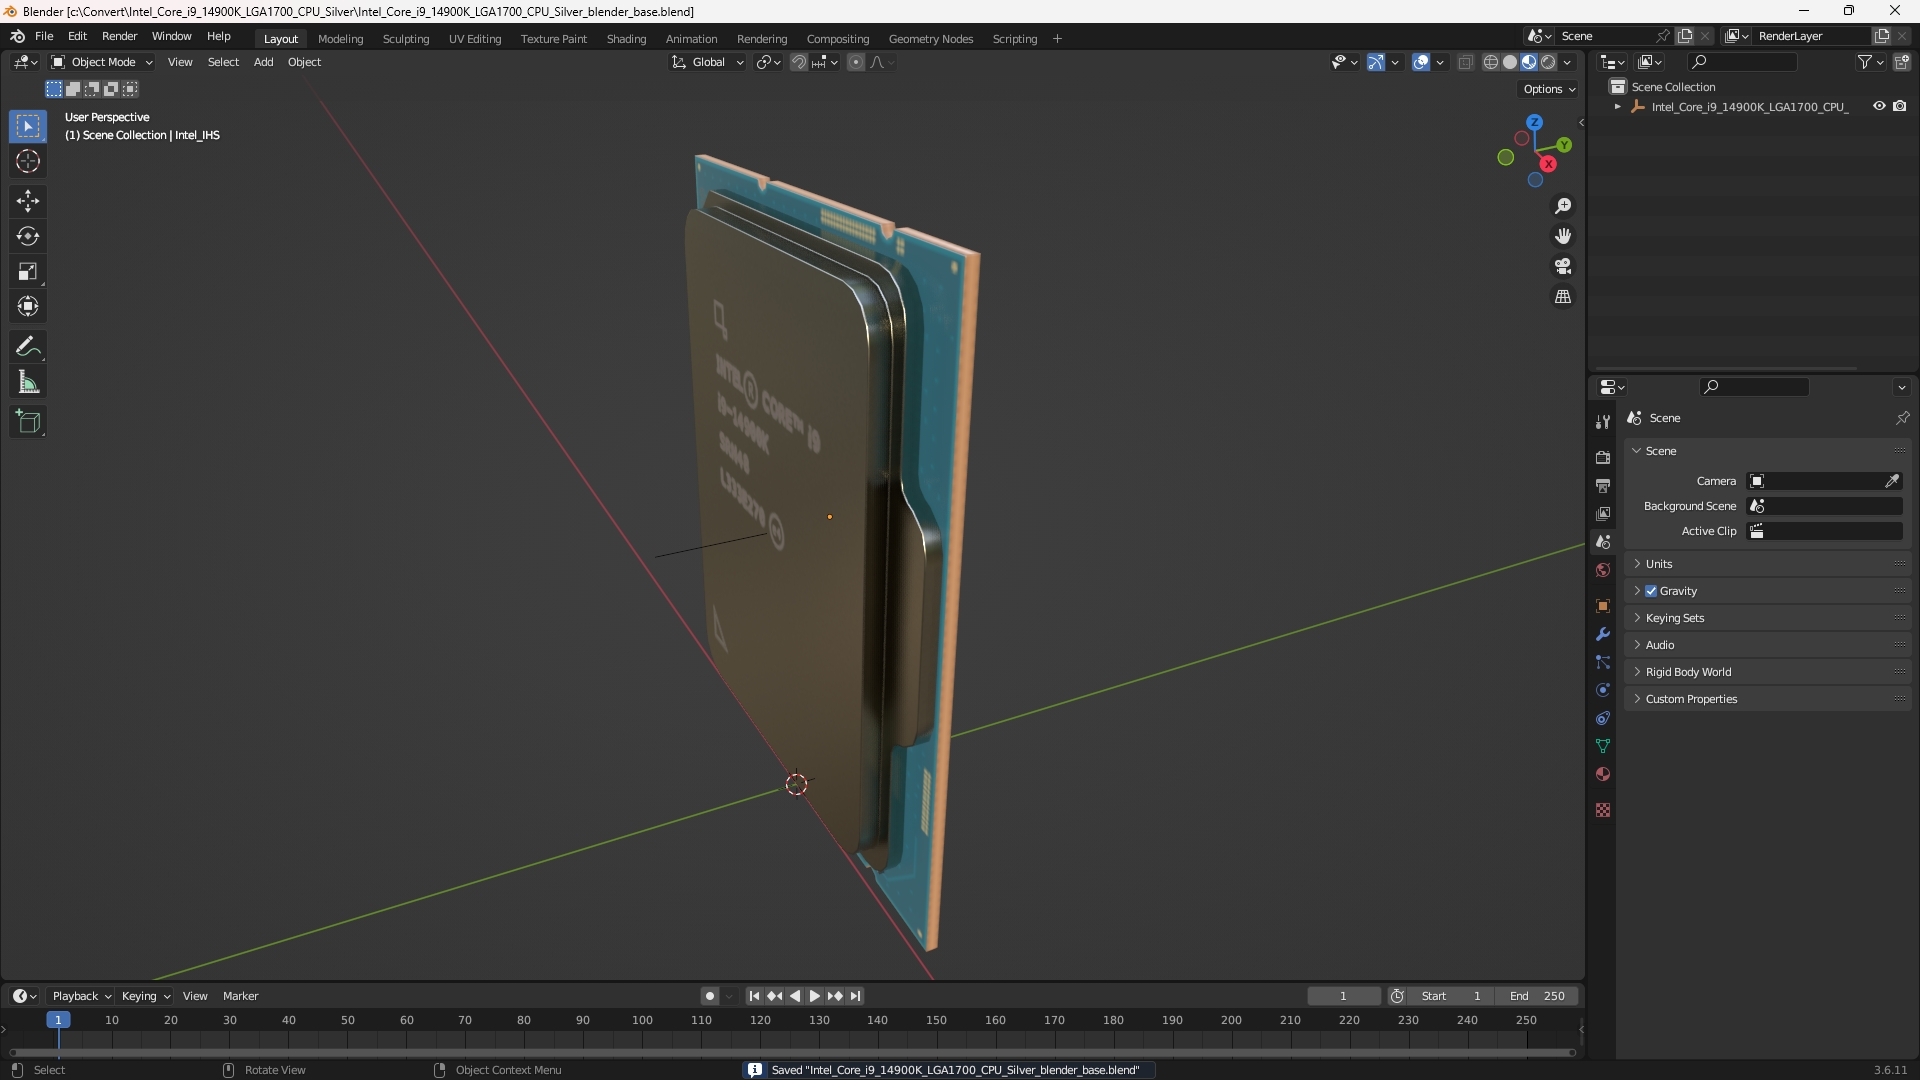Switch to solid viewport shading
The height and width of the screenshot is (1080, 1920).
tap(1510, 62)
